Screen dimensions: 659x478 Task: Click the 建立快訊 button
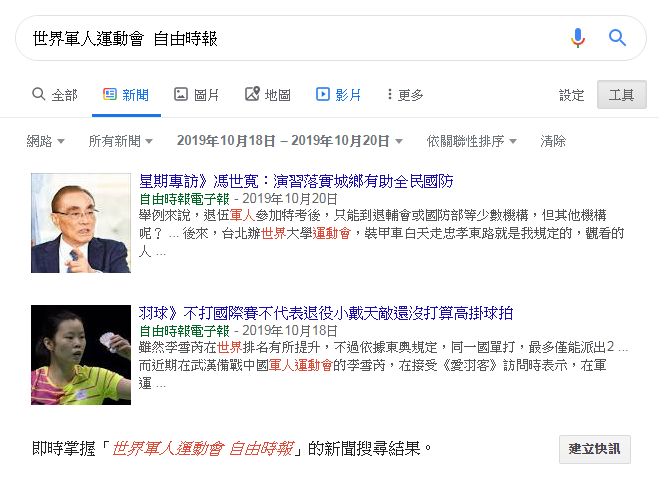[595, 449]
